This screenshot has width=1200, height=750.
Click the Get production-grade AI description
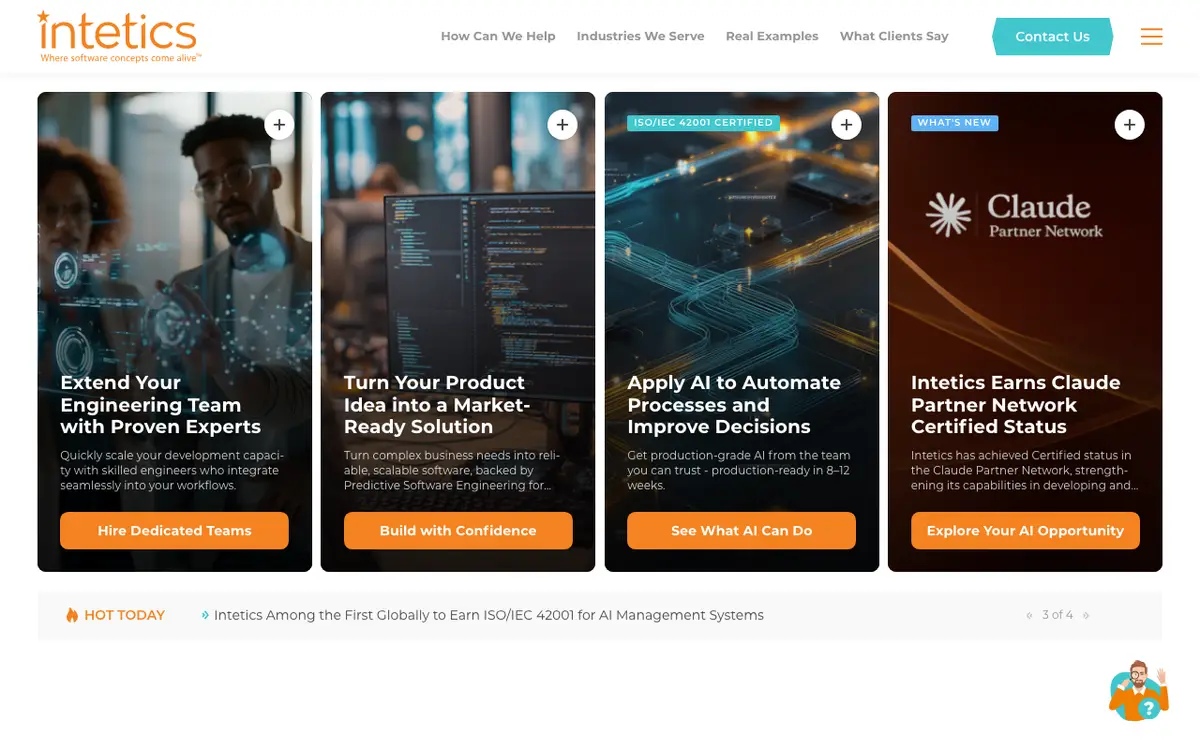click(x=739, y=470)
